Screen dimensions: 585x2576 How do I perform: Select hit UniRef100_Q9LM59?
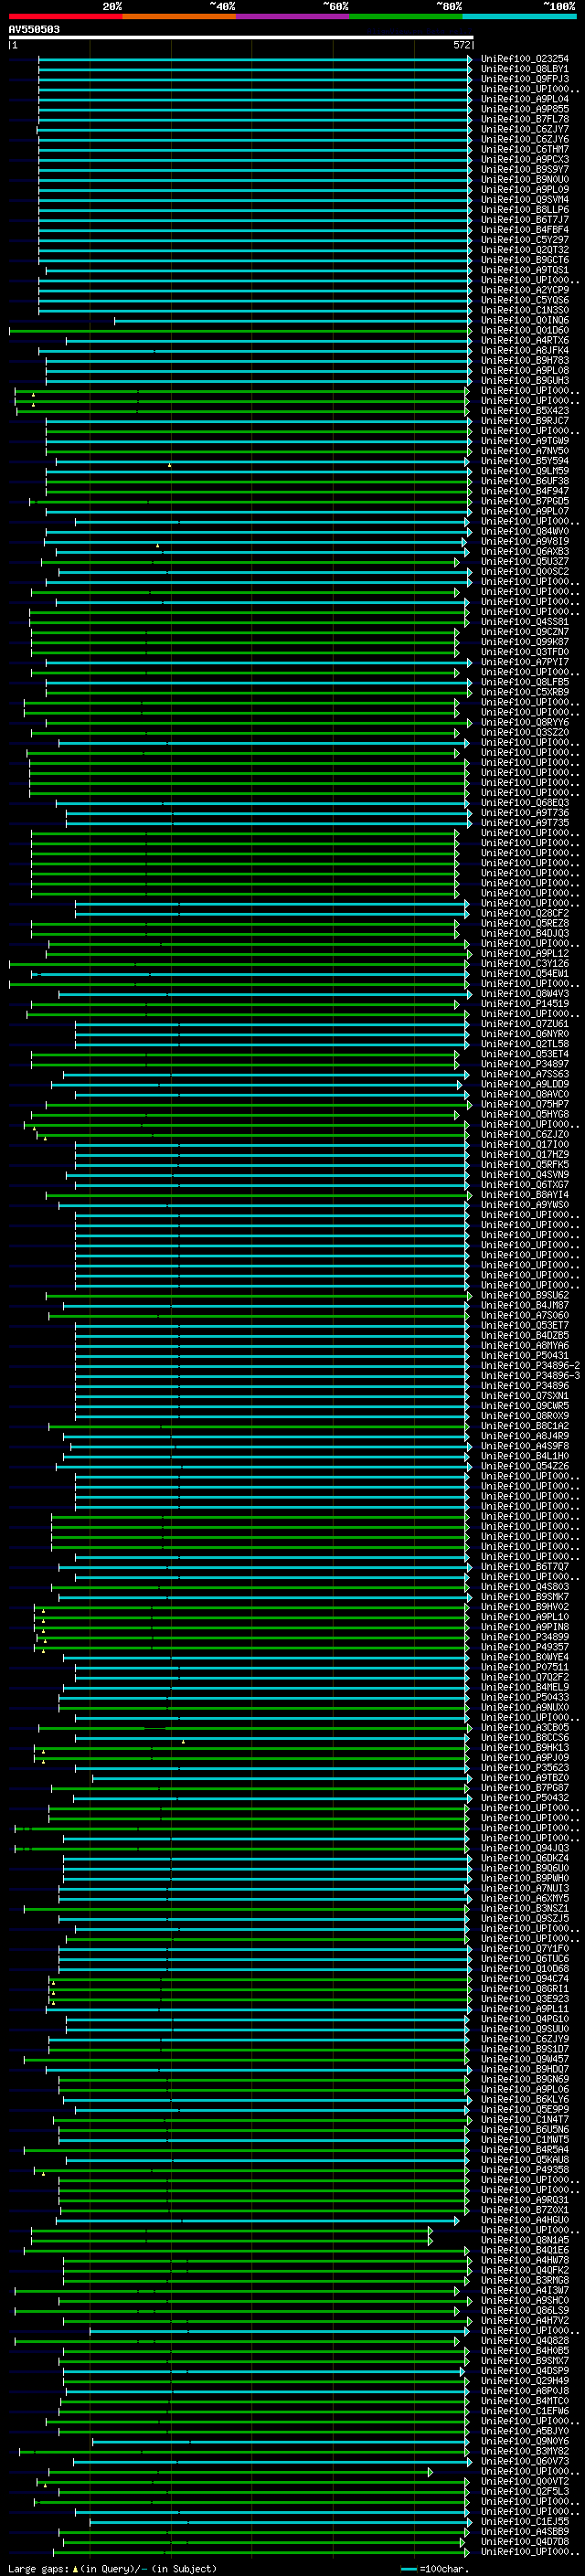tap(524, 471)
